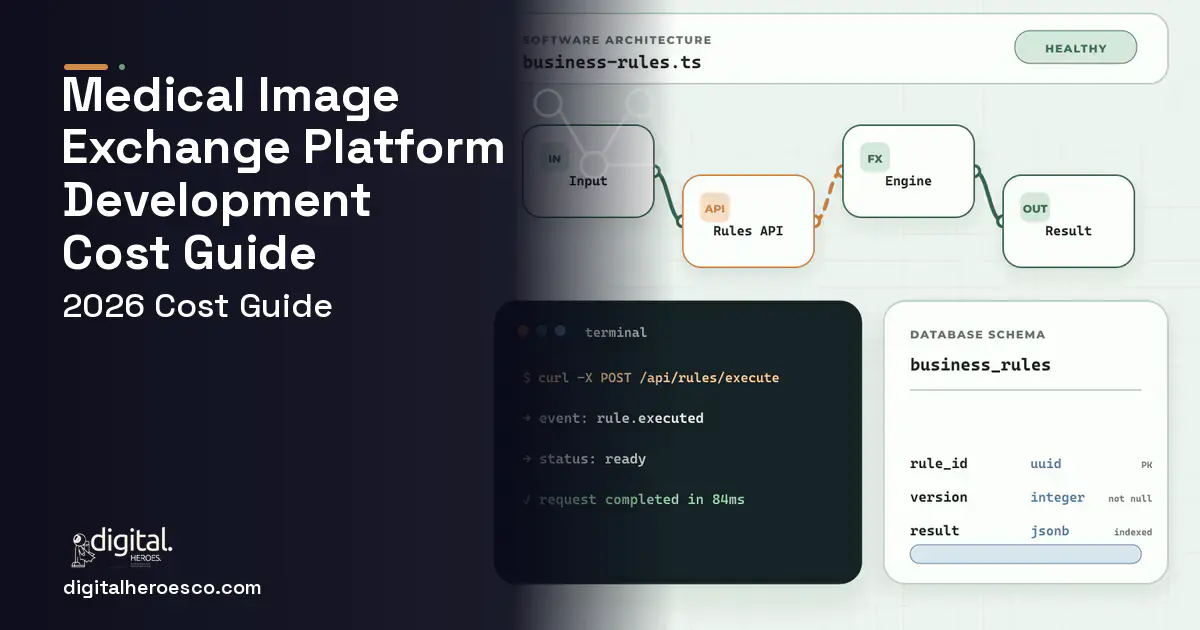Click the IN badge icon
The image size is (1200, 630).
click(554, 159)
